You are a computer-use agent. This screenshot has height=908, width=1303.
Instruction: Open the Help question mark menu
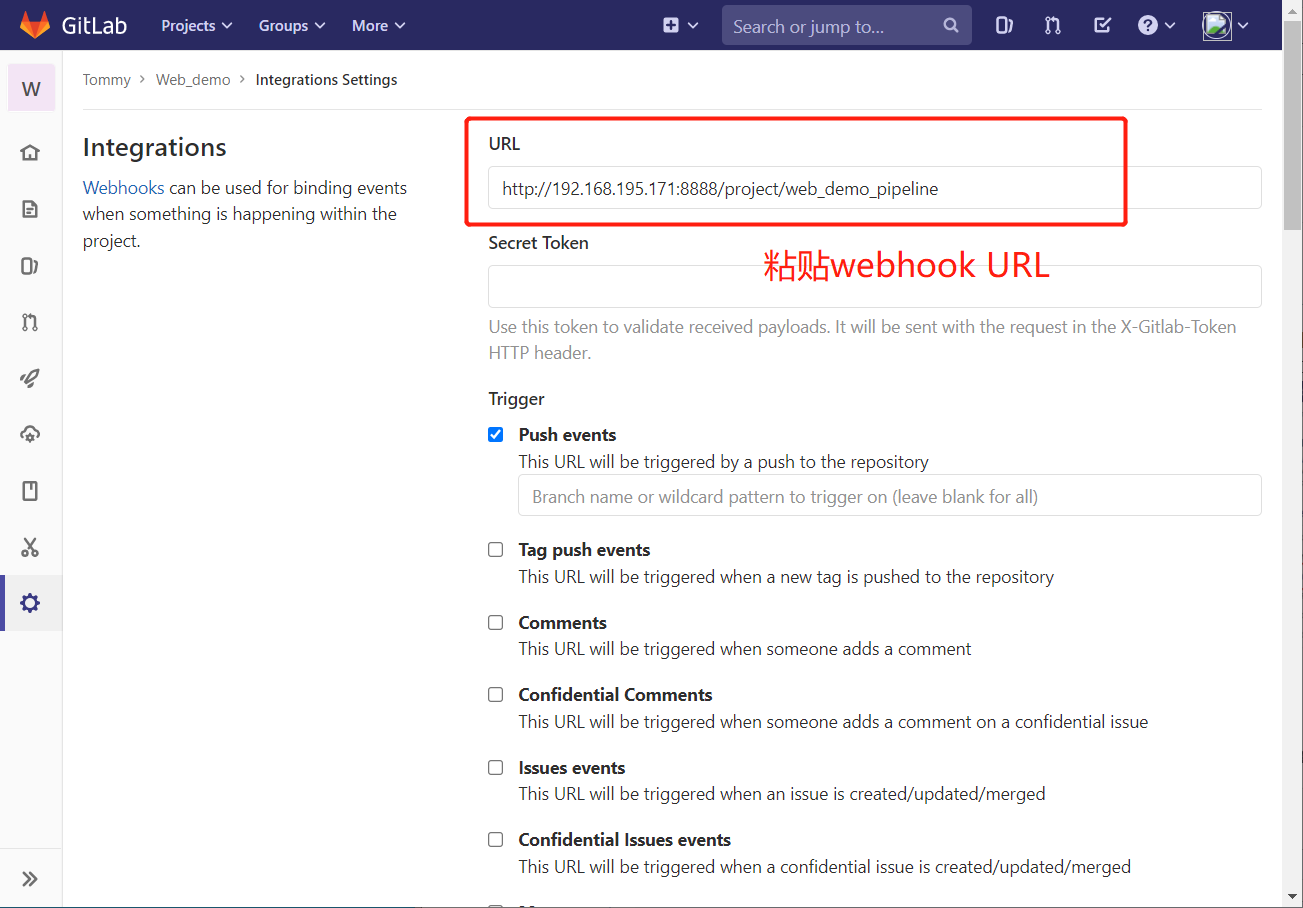coord(1157,26)
